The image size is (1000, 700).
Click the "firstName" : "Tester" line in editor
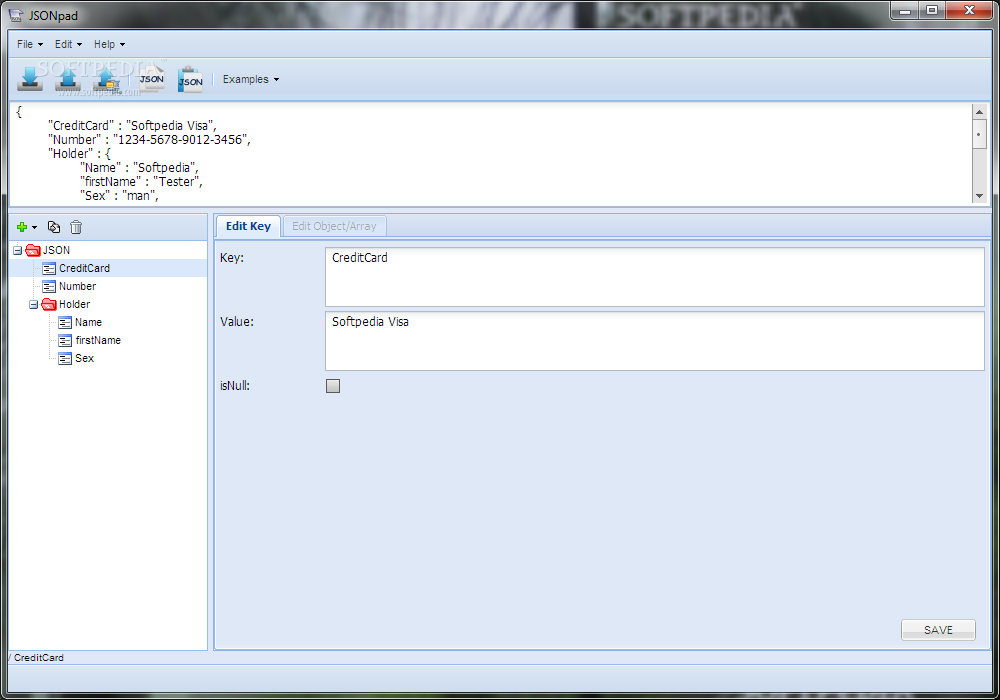click(142, 182)
